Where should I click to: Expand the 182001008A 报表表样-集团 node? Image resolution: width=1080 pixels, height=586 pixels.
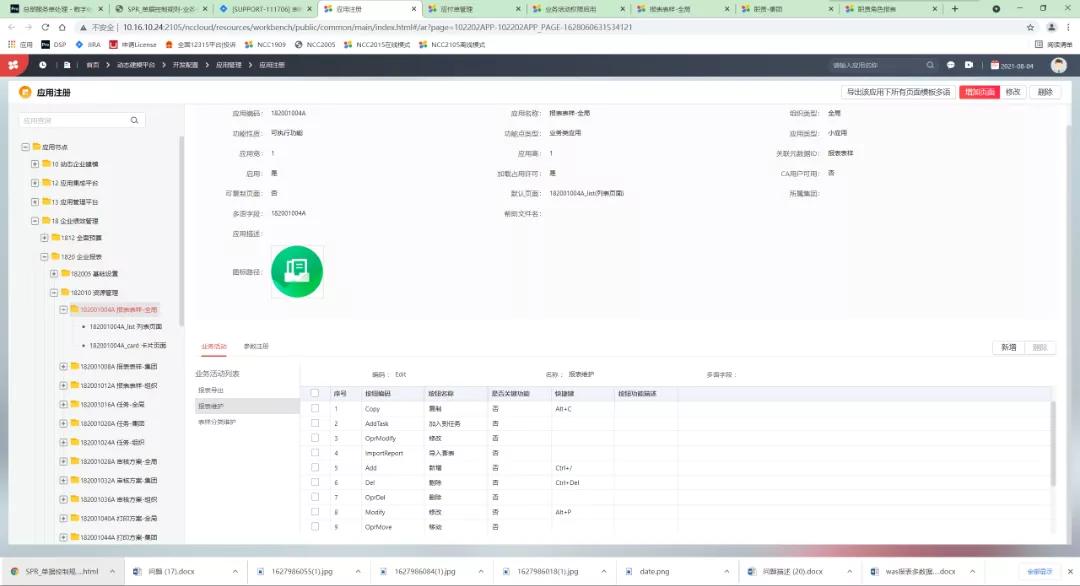(64, 367)
